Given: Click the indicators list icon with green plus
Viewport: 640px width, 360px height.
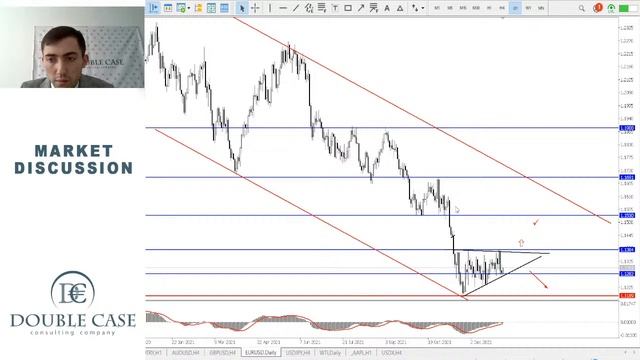Looking at the screenshot, I should [181, 8].
